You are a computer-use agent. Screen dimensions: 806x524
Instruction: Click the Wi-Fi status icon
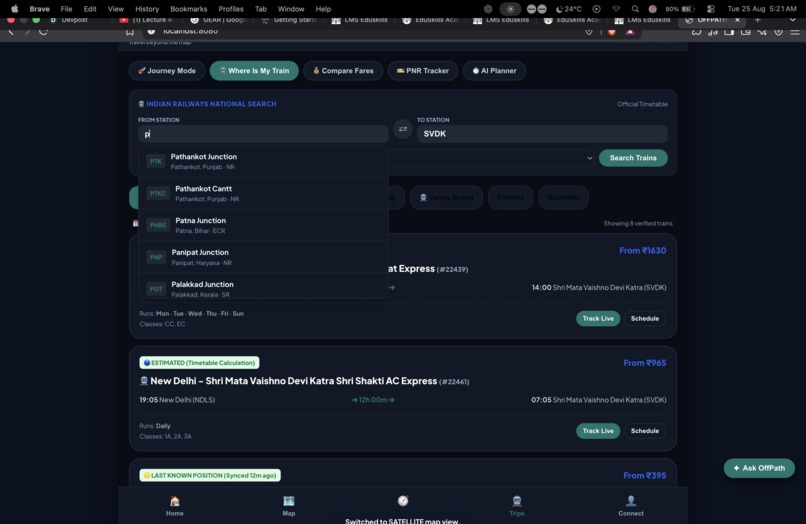(616, 9)
